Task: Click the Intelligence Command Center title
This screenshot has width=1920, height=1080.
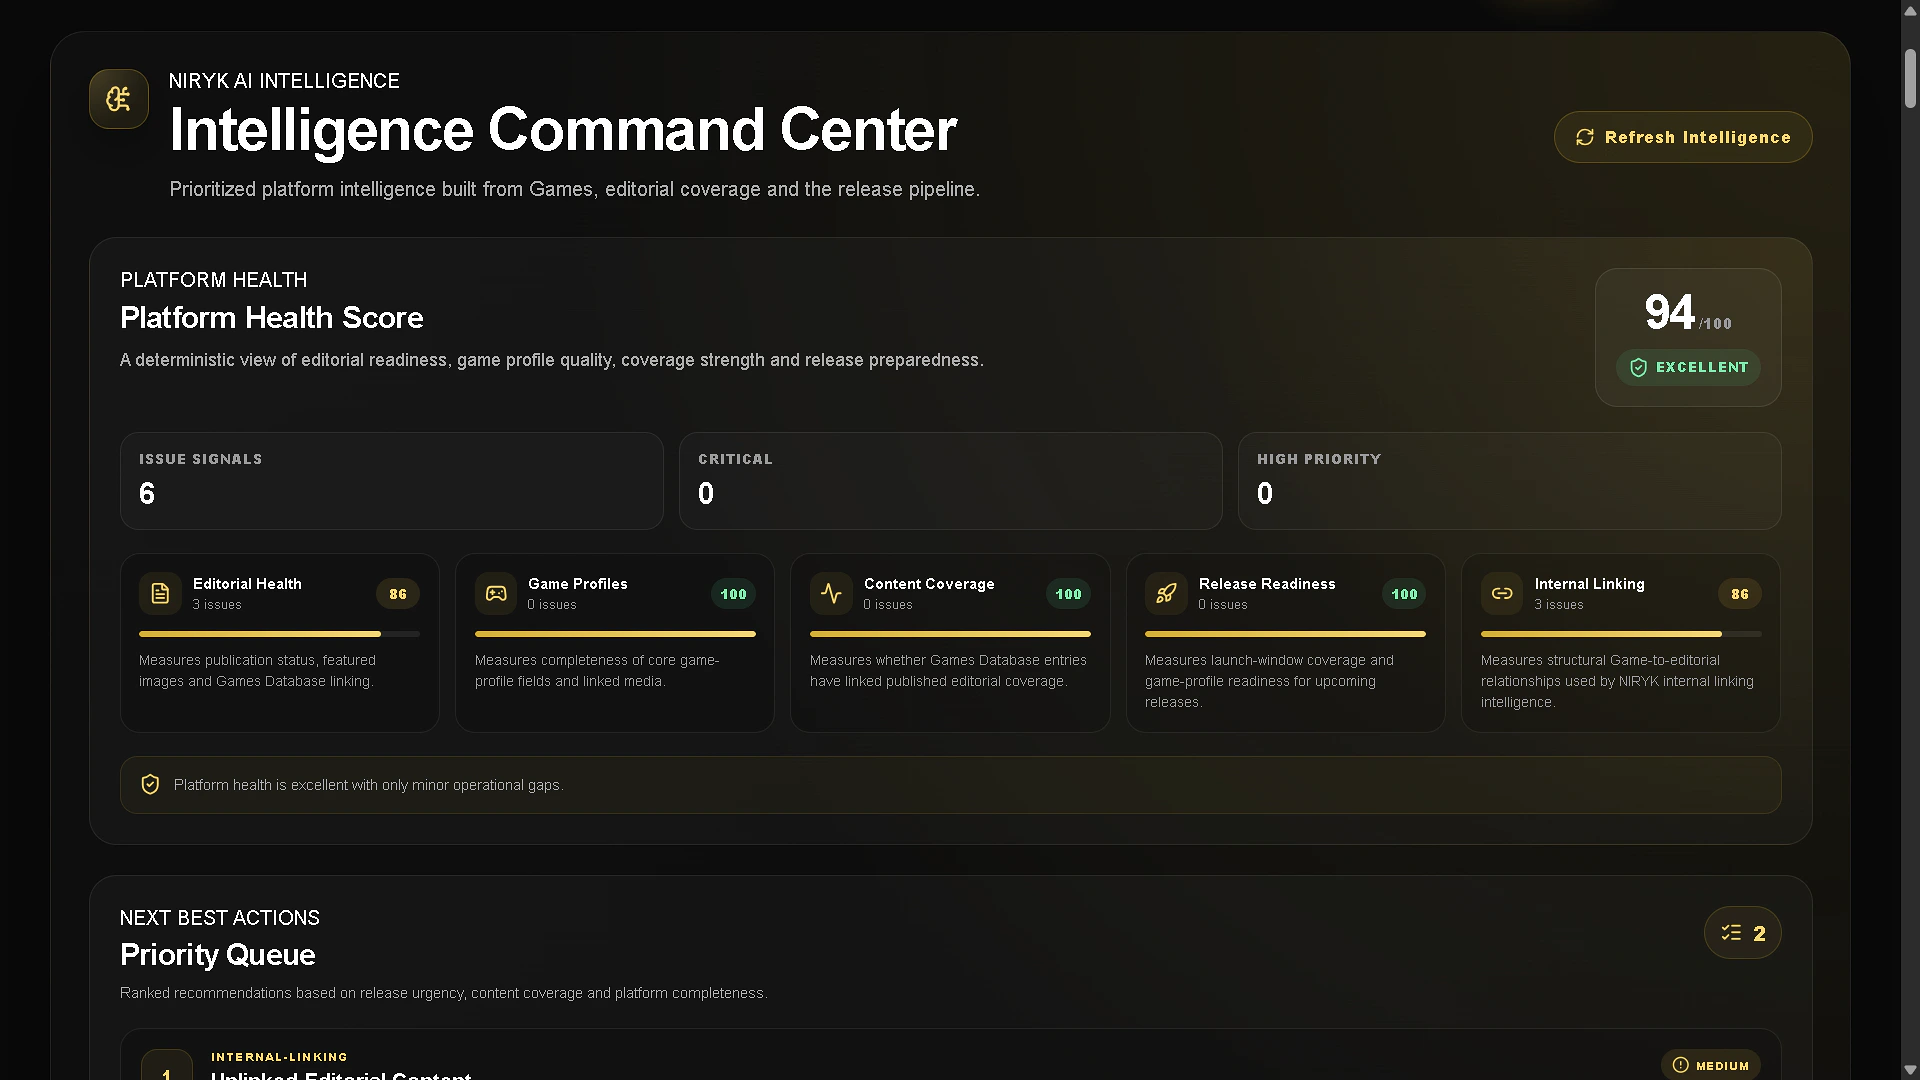Action: (x=563, y=130)
